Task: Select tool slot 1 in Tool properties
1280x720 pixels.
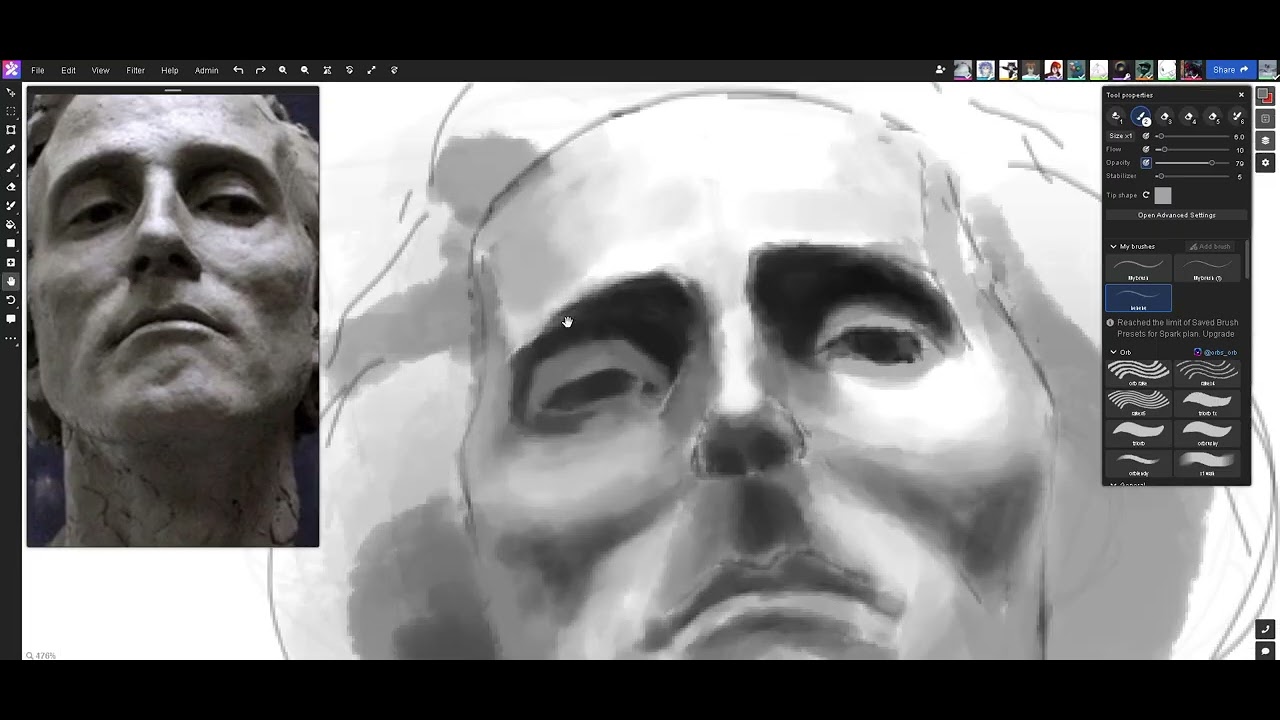Action: [1117, 118]
